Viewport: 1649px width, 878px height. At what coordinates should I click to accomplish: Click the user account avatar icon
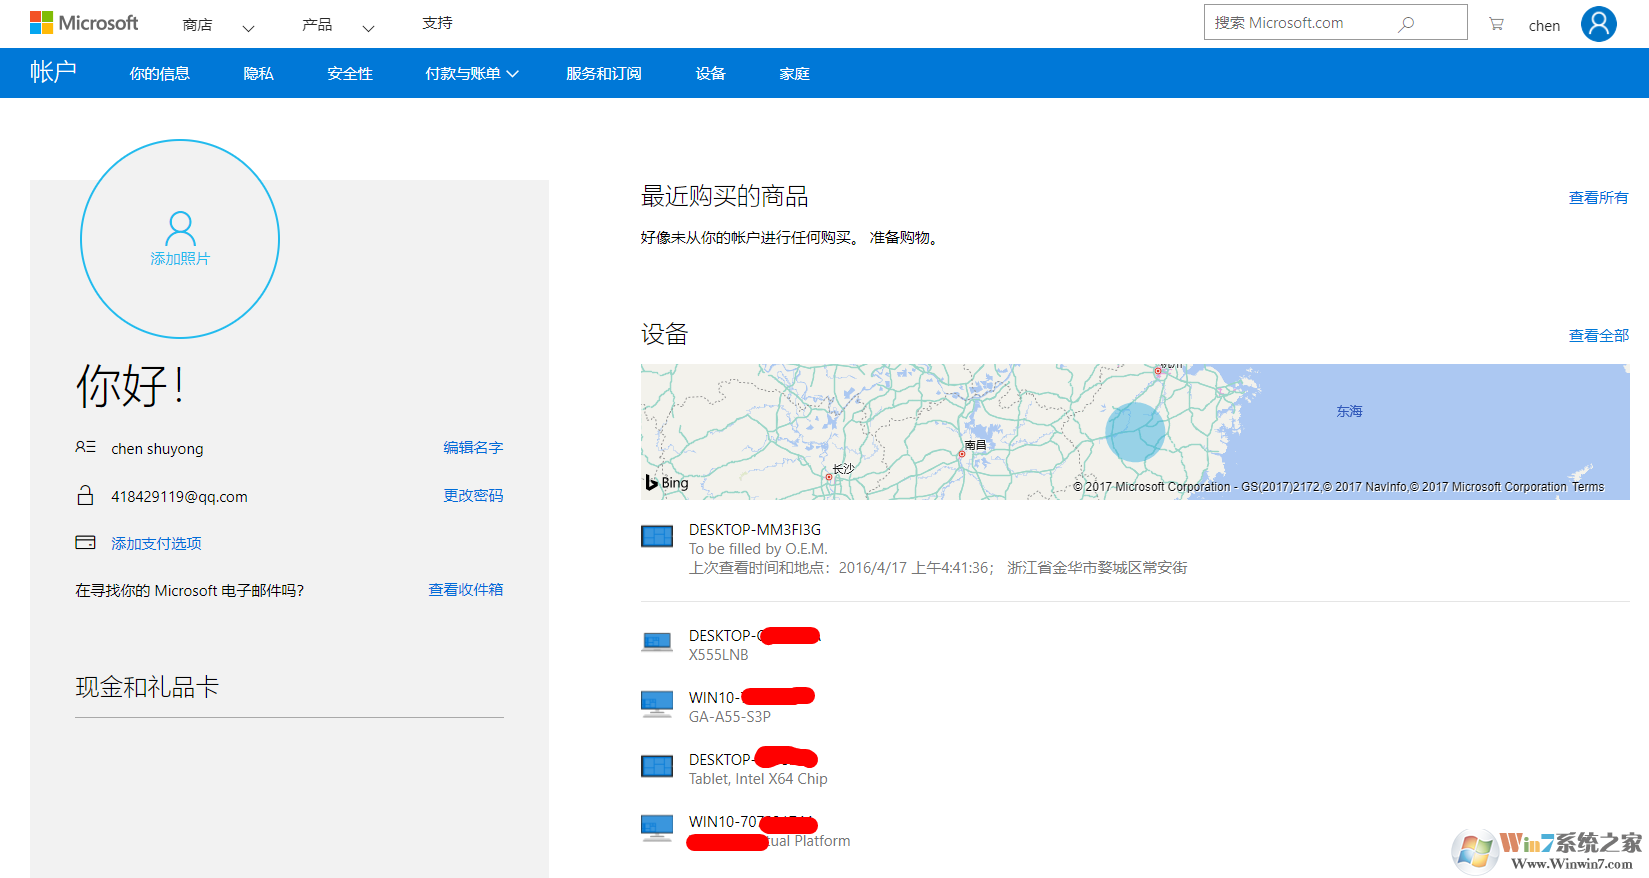coord(1598,24)
